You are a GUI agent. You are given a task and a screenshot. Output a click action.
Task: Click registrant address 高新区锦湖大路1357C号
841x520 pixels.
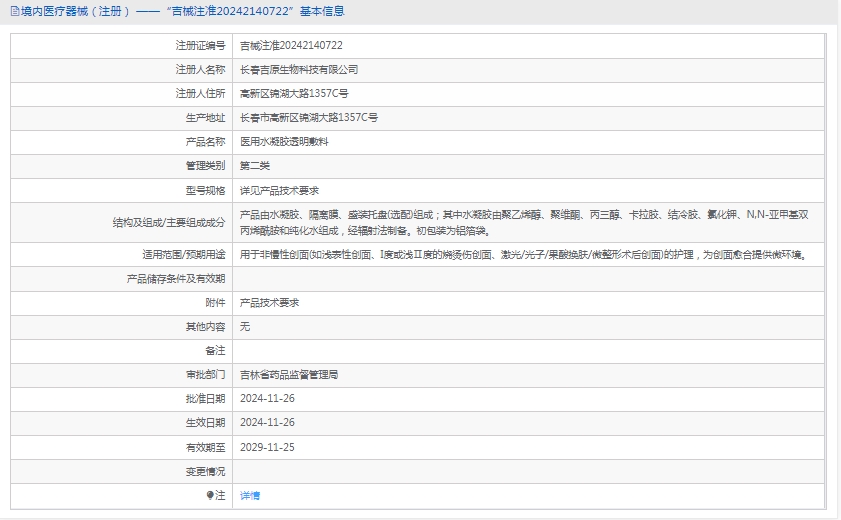tap(294, 94)
